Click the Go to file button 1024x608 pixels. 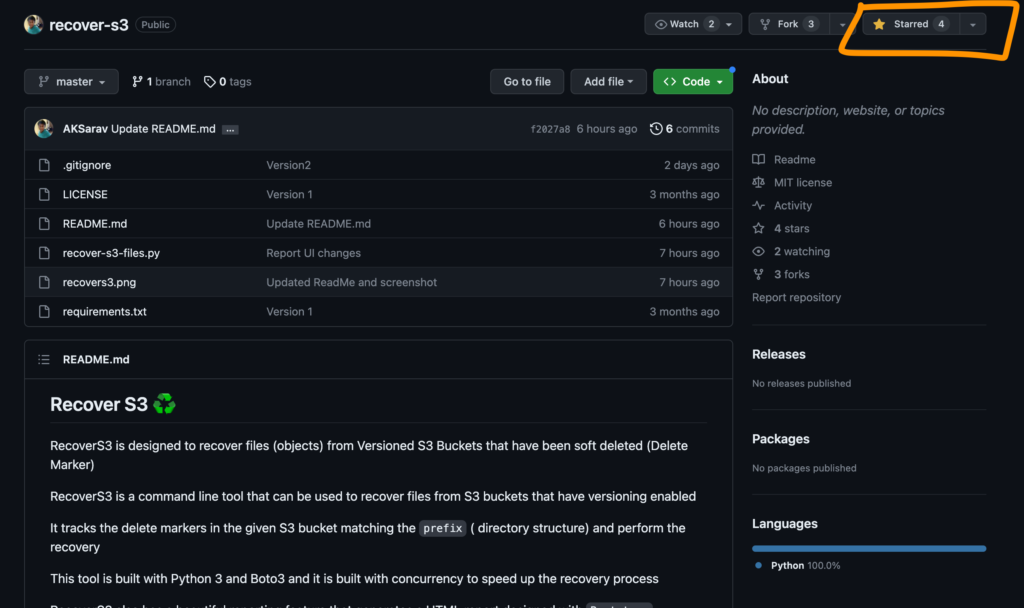pyautogui.click(x=526, y=81)
